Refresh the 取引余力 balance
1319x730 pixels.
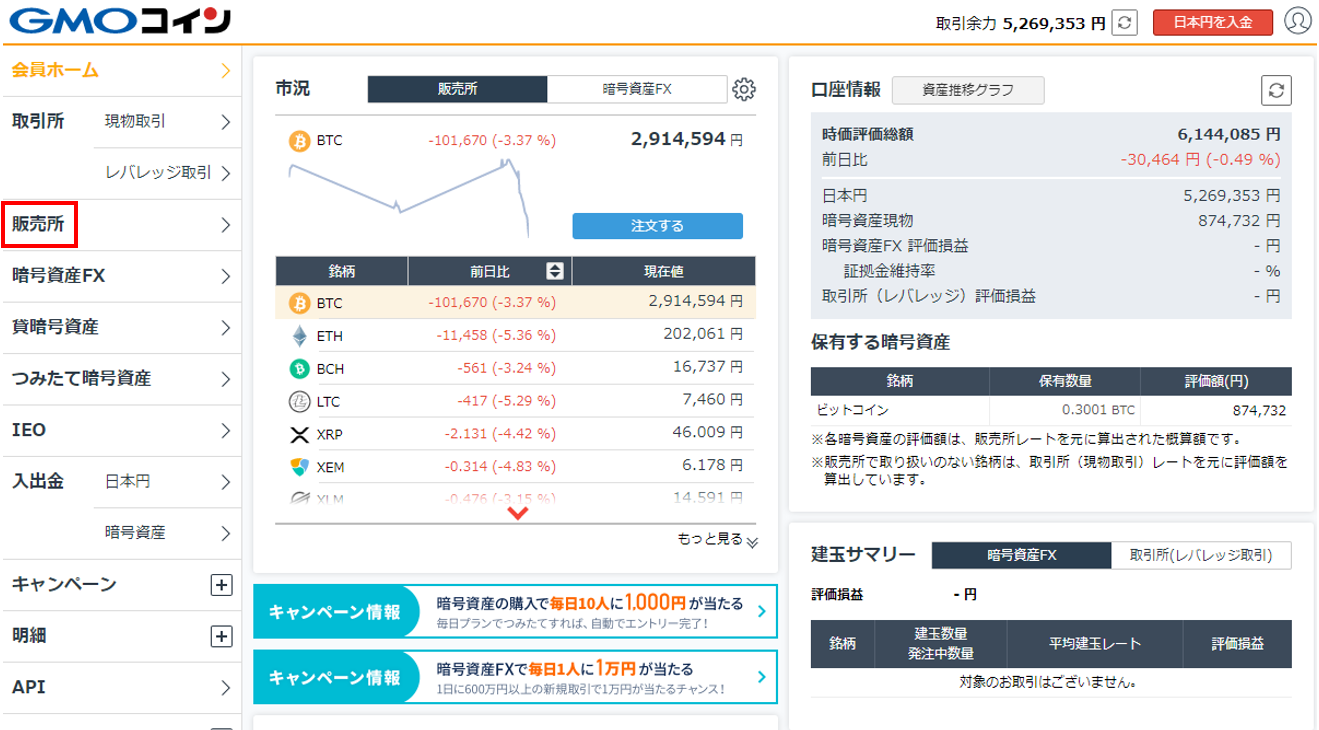click(x=1125, y=22)
